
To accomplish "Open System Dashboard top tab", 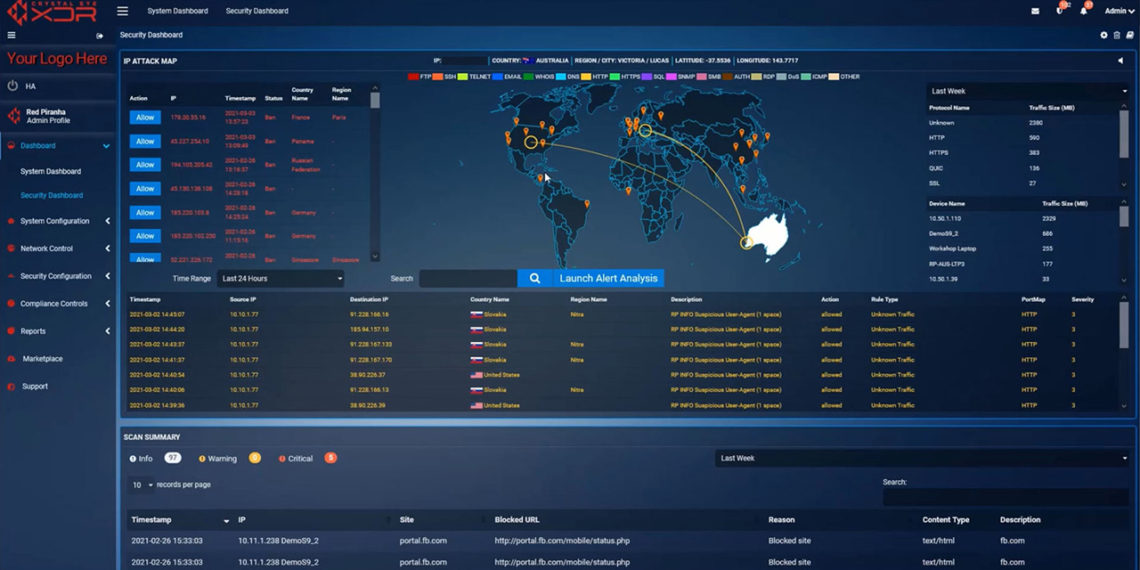I will 177,11.
